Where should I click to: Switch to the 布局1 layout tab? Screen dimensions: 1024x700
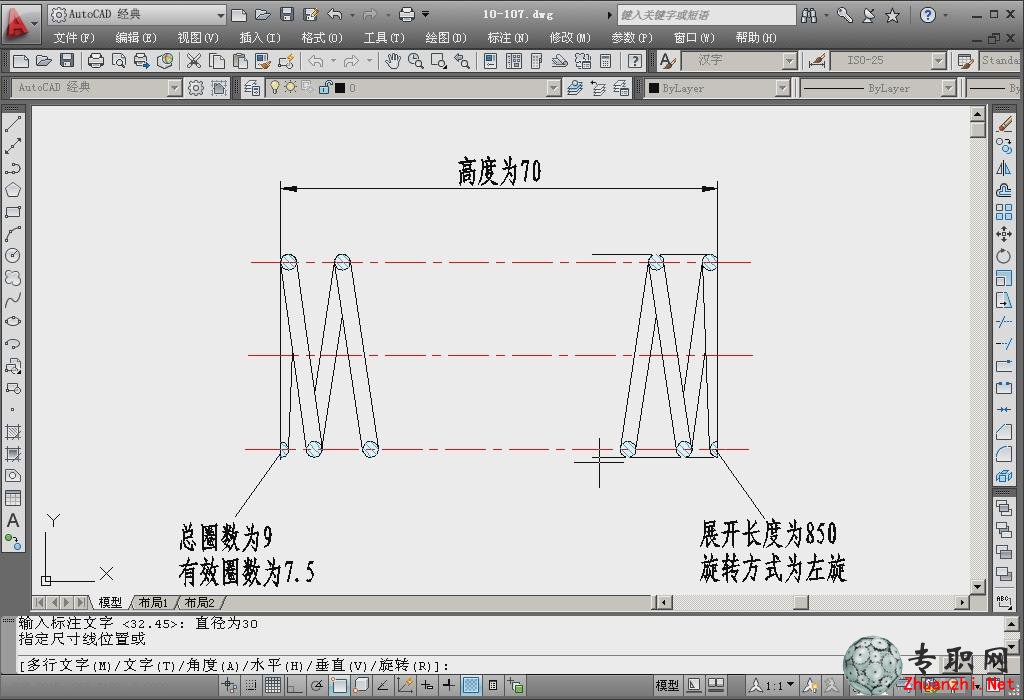point(153,602)
